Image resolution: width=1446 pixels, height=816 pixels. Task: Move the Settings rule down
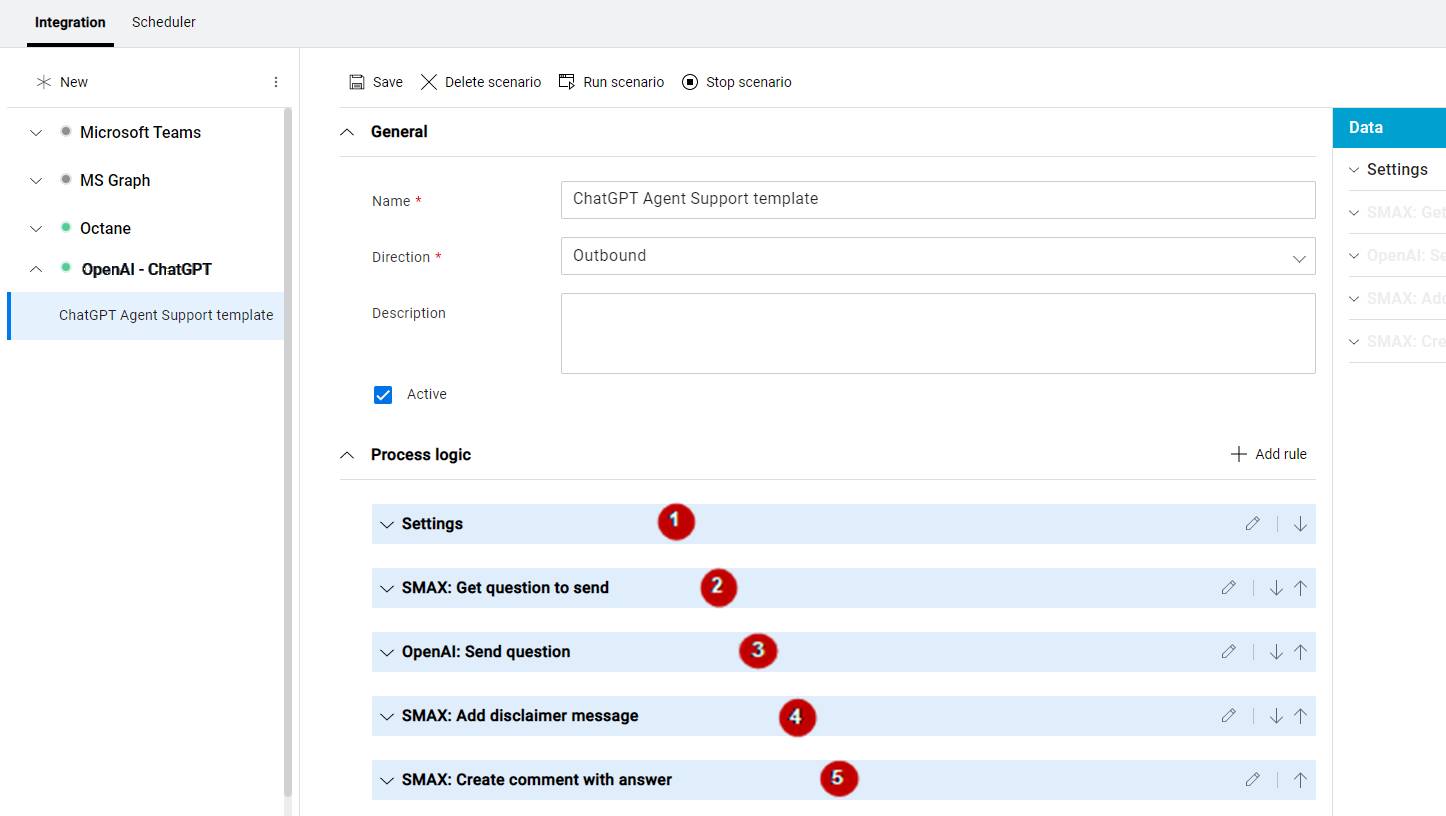coord(1299,523)
